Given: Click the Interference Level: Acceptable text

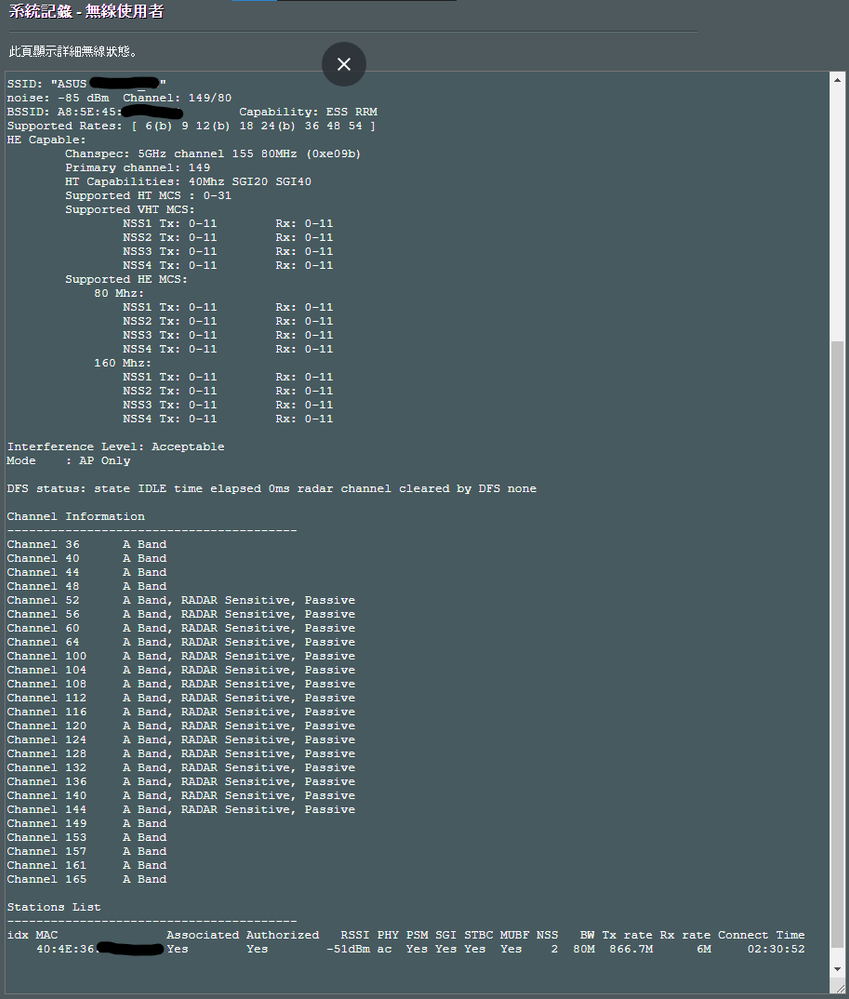Looking at the screenshot, I should click(x=115, y=447).
